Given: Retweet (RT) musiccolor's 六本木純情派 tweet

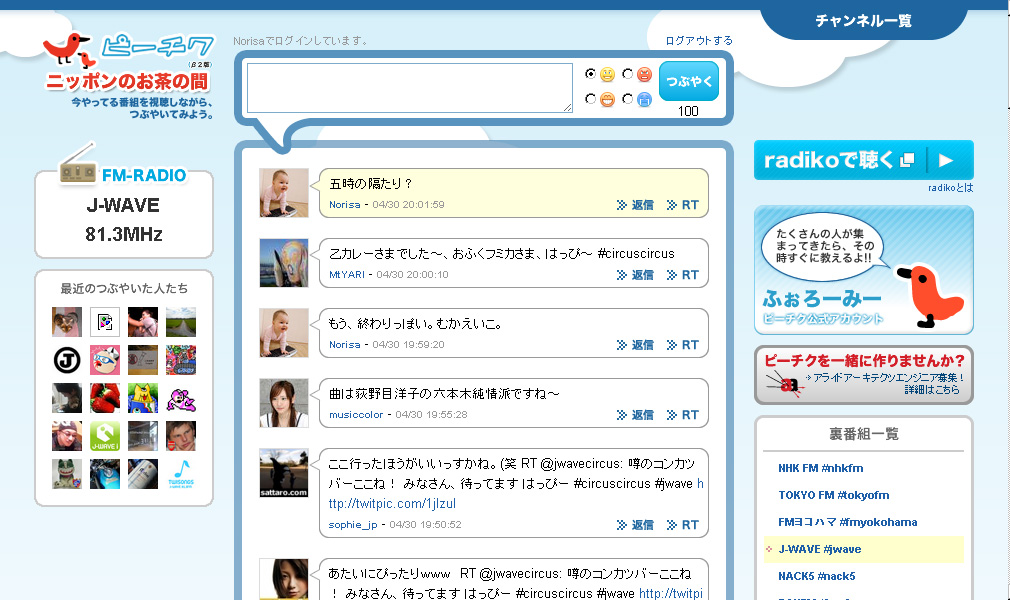Looking at the screenshot, I should (683, 415).
